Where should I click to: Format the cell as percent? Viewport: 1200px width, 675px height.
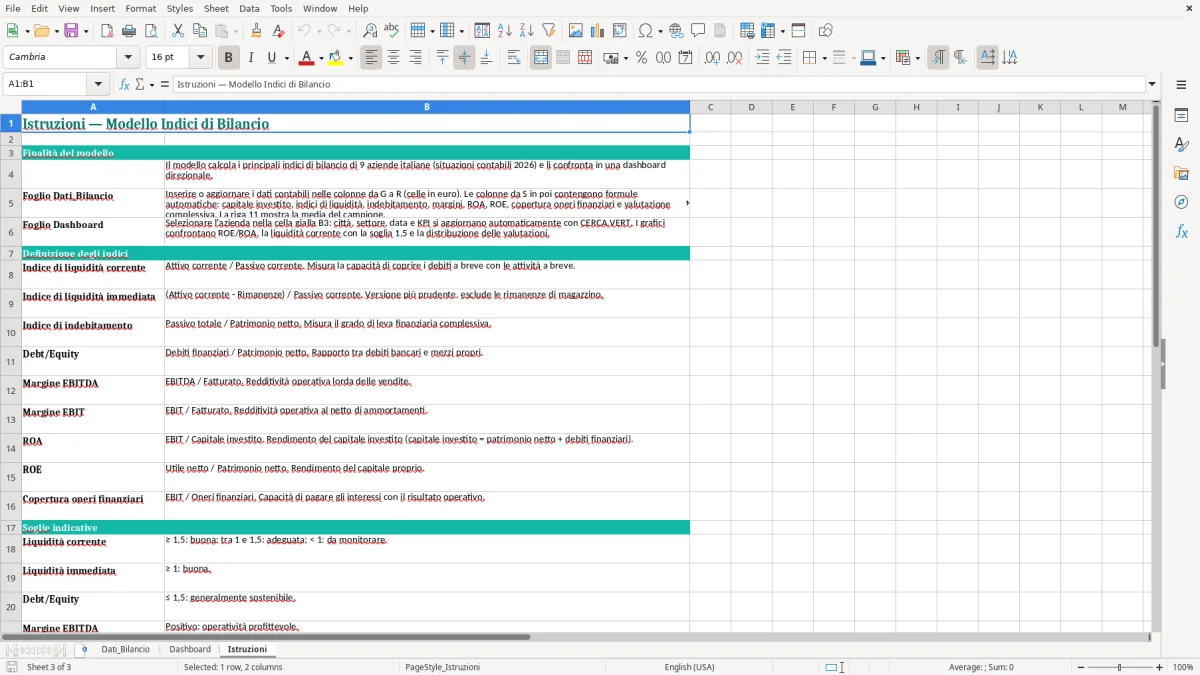[641, 58]
